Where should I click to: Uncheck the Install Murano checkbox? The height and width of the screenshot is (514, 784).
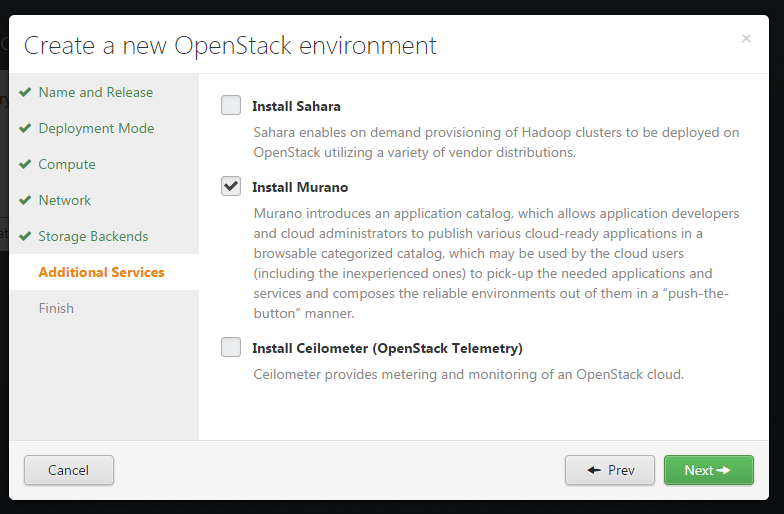[x=231, y=186]
